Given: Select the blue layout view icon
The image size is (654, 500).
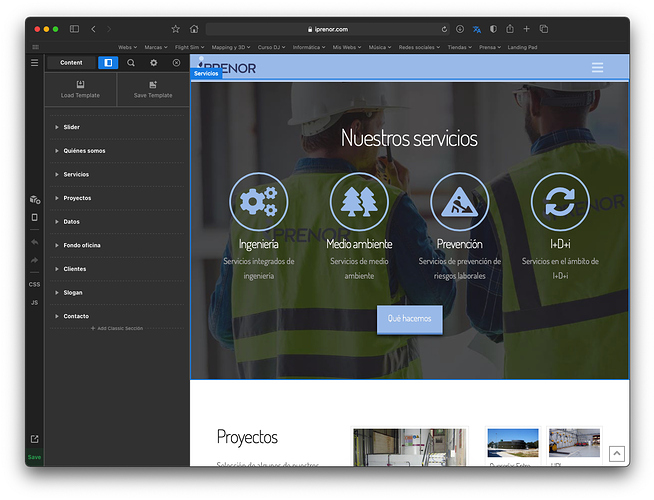Looking at the screenshot, I should point(108,63).
